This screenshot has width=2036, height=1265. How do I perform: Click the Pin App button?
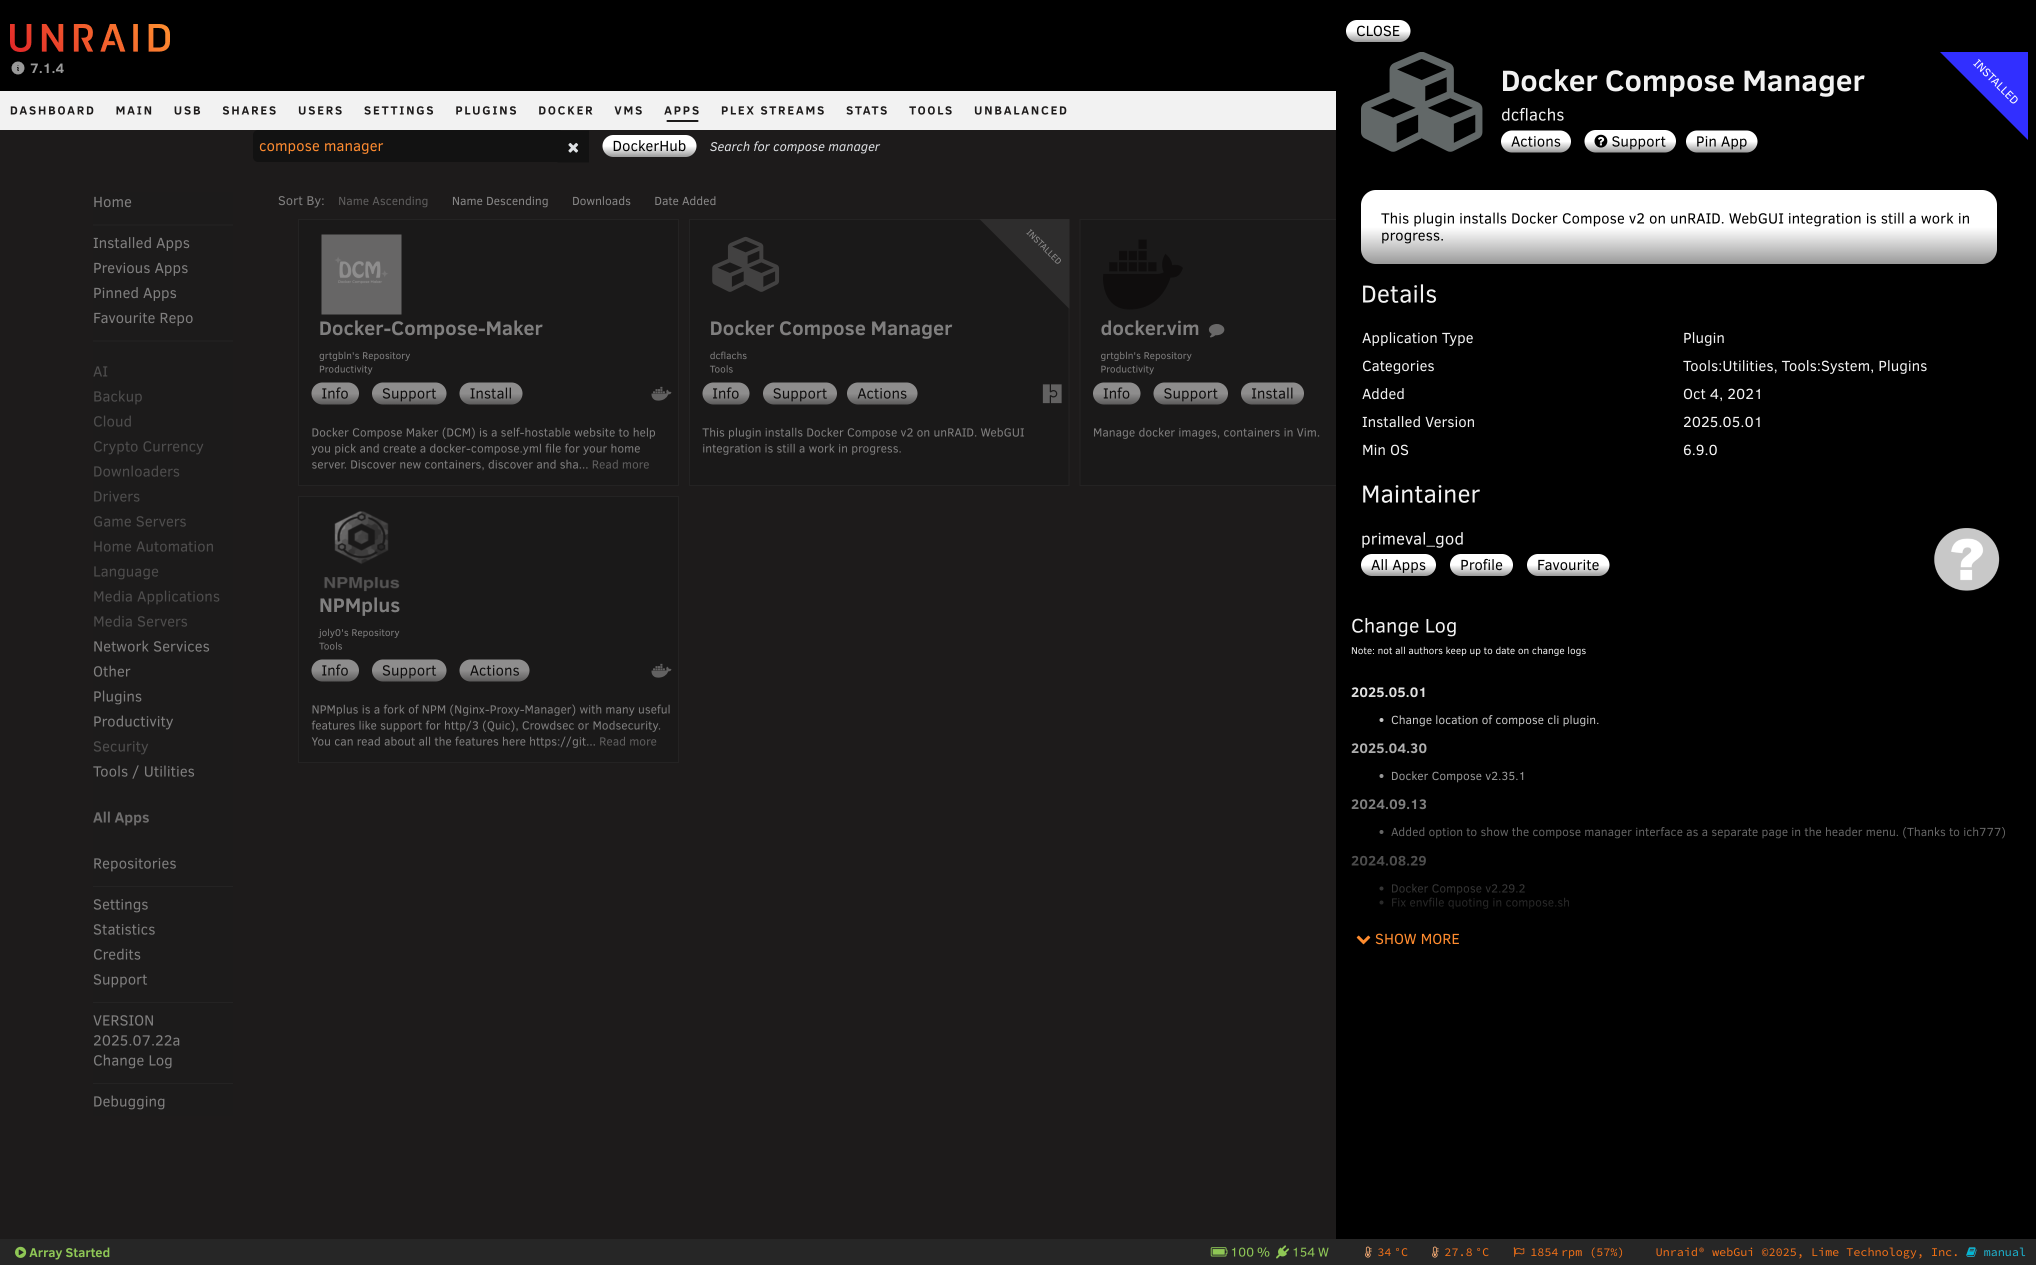[1721, 142]
